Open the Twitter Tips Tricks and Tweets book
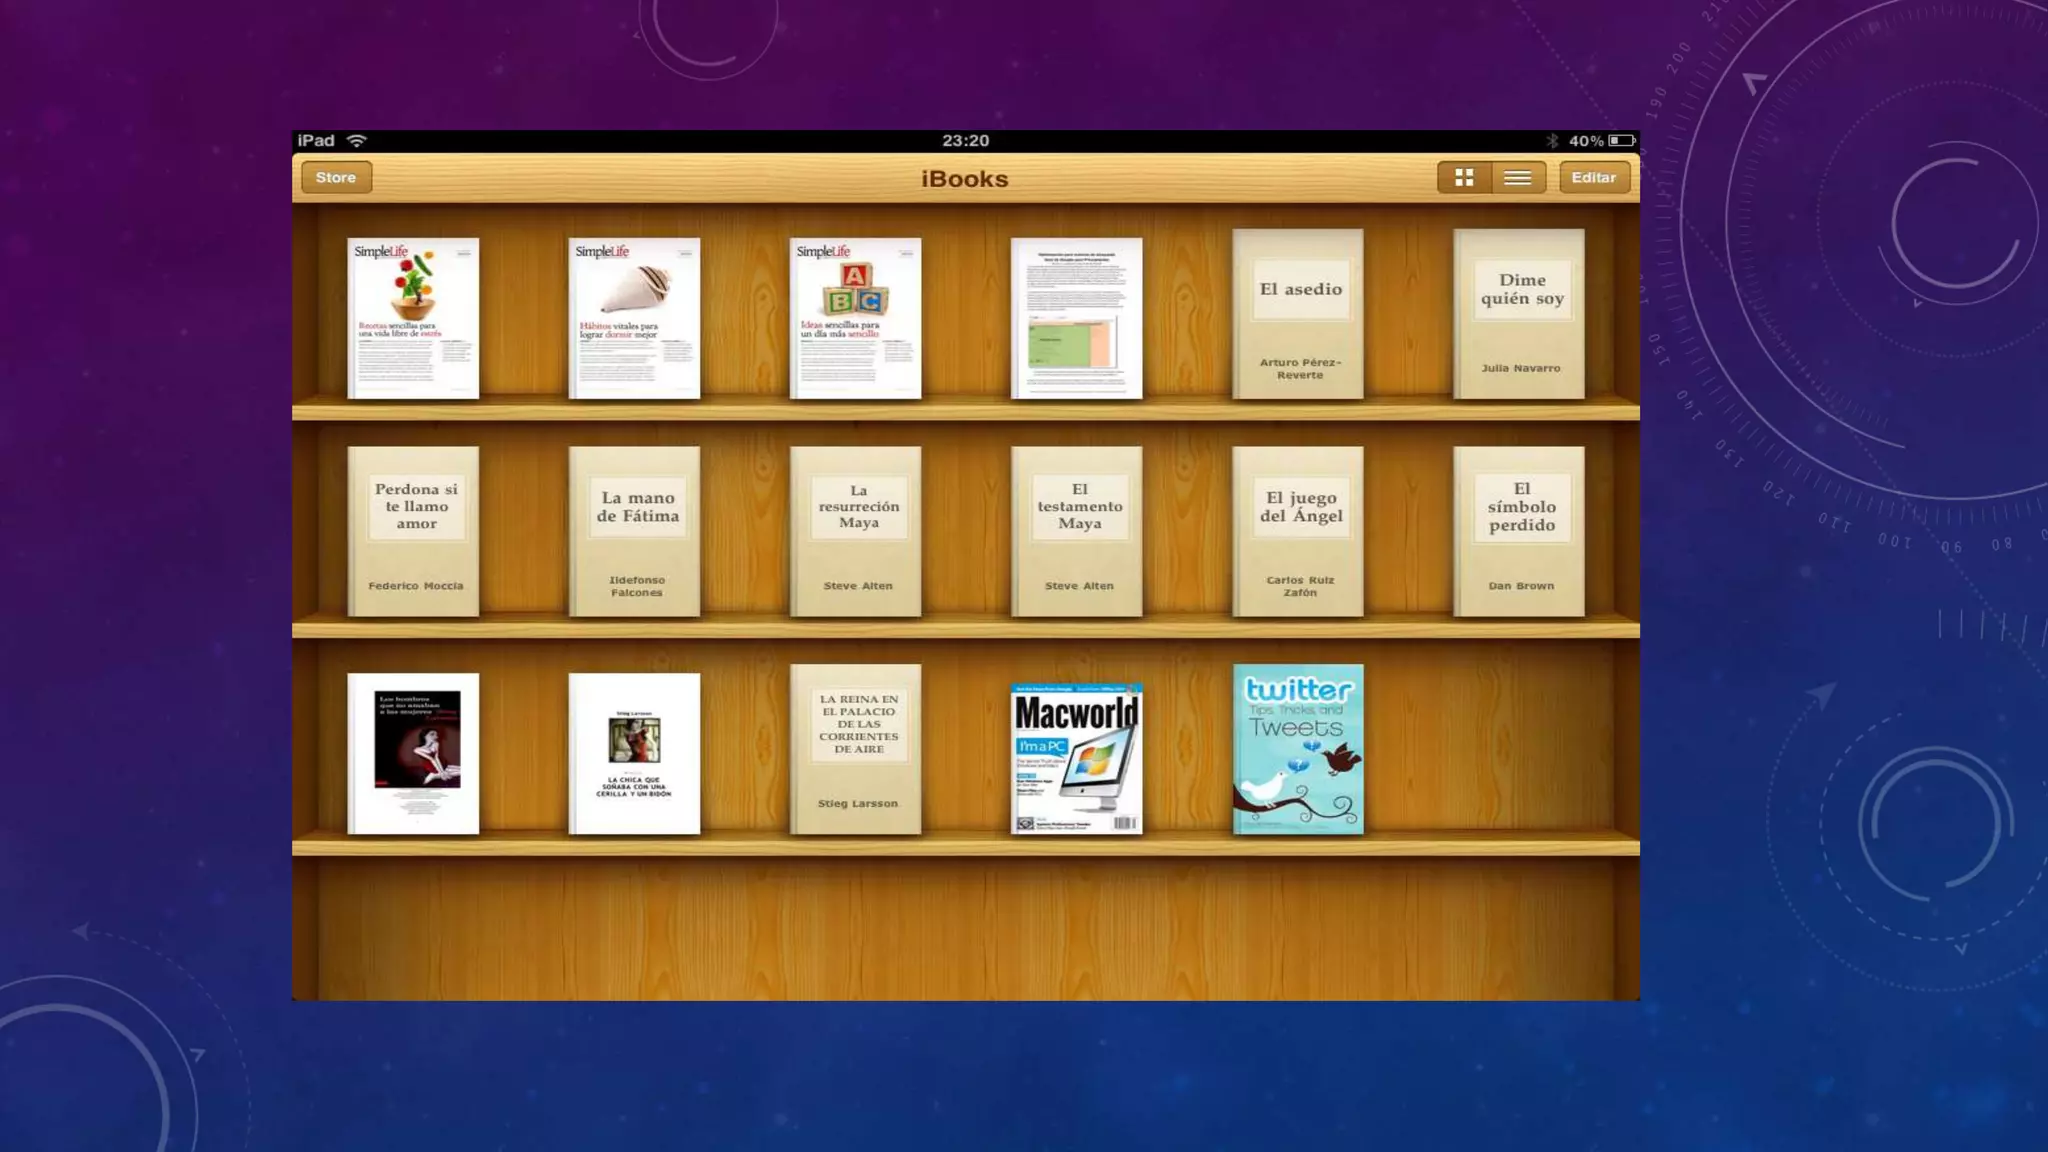The image size is (2048, 1152). 1298,749
